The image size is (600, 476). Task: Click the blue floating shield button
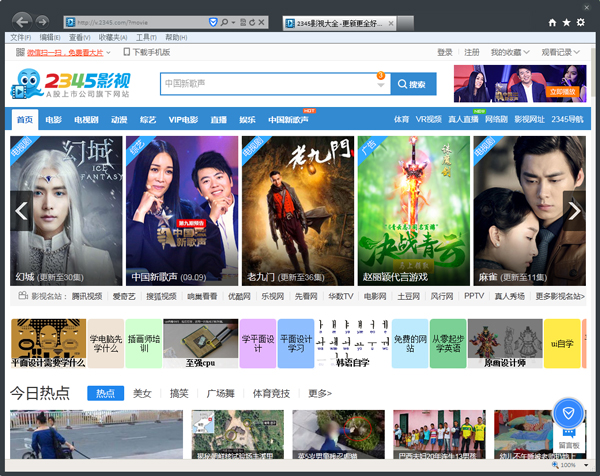tap(568, 413)
